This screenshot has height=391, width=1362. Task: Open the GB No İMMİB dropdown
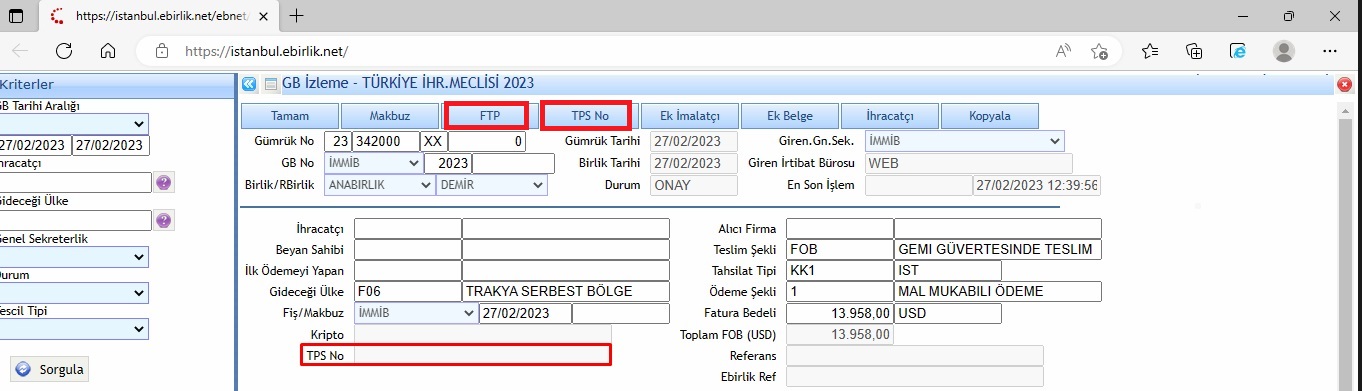click(x=373, y=163)
